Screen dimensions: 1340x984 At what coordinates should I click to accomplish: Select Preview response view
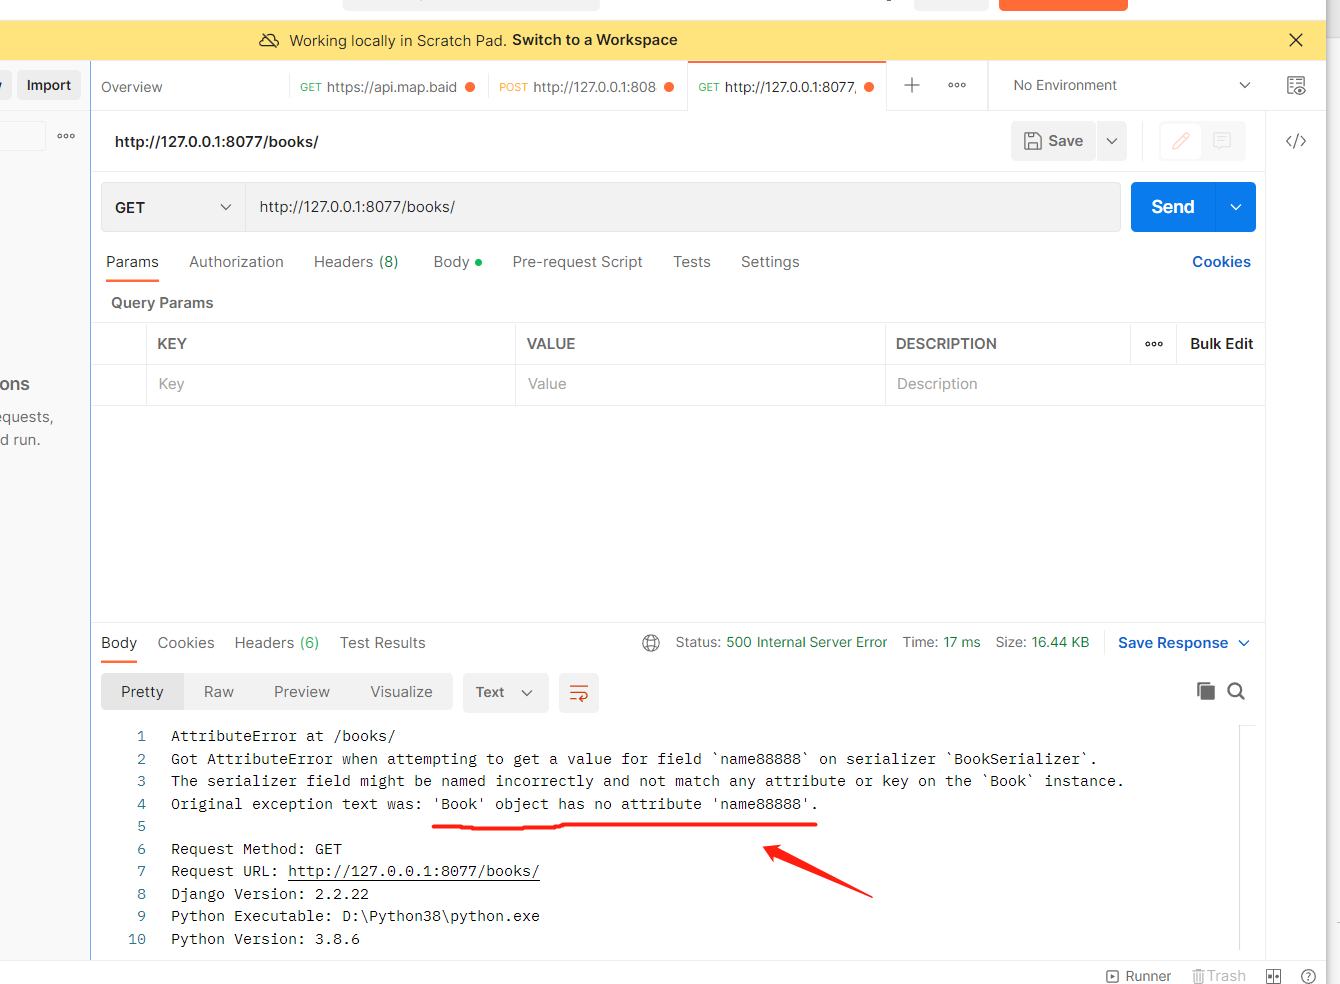[x=302, y=692]
